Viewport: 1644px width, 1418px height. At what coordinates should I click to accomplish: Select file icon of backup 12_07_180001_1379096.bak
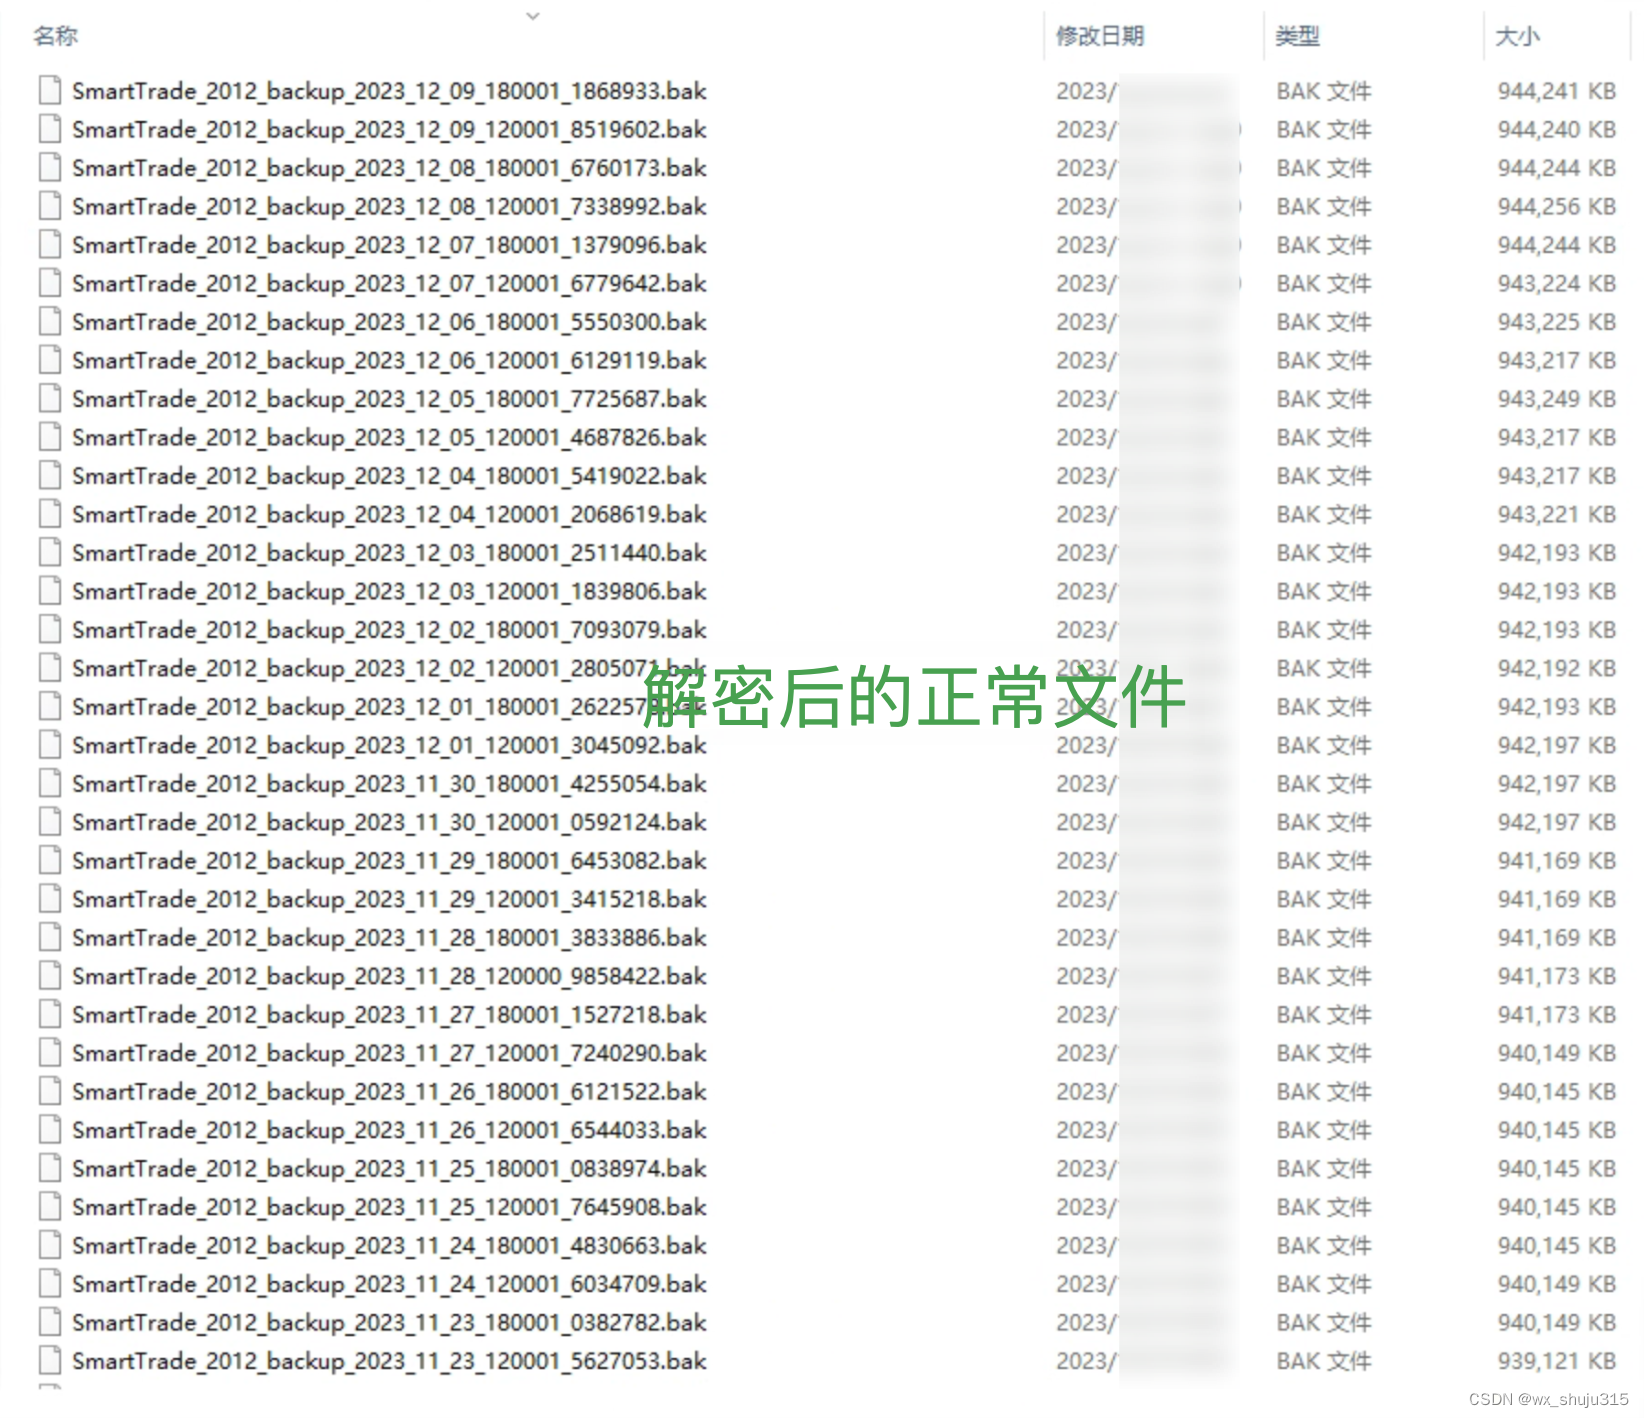pyautogui.click(x=50, y=245)
